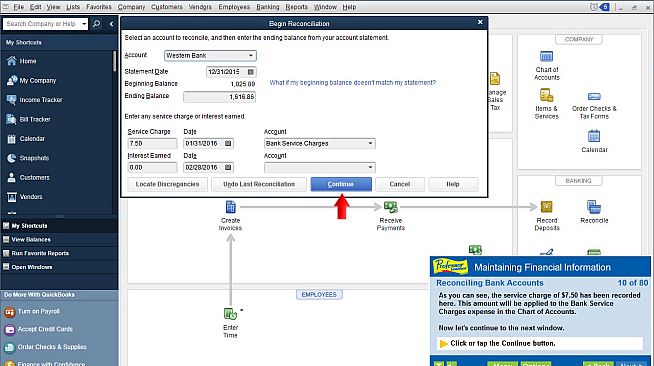The width and height of the screenshot is (654, 366).
Task: Open the Lists menu
Action: pos(73,7)
